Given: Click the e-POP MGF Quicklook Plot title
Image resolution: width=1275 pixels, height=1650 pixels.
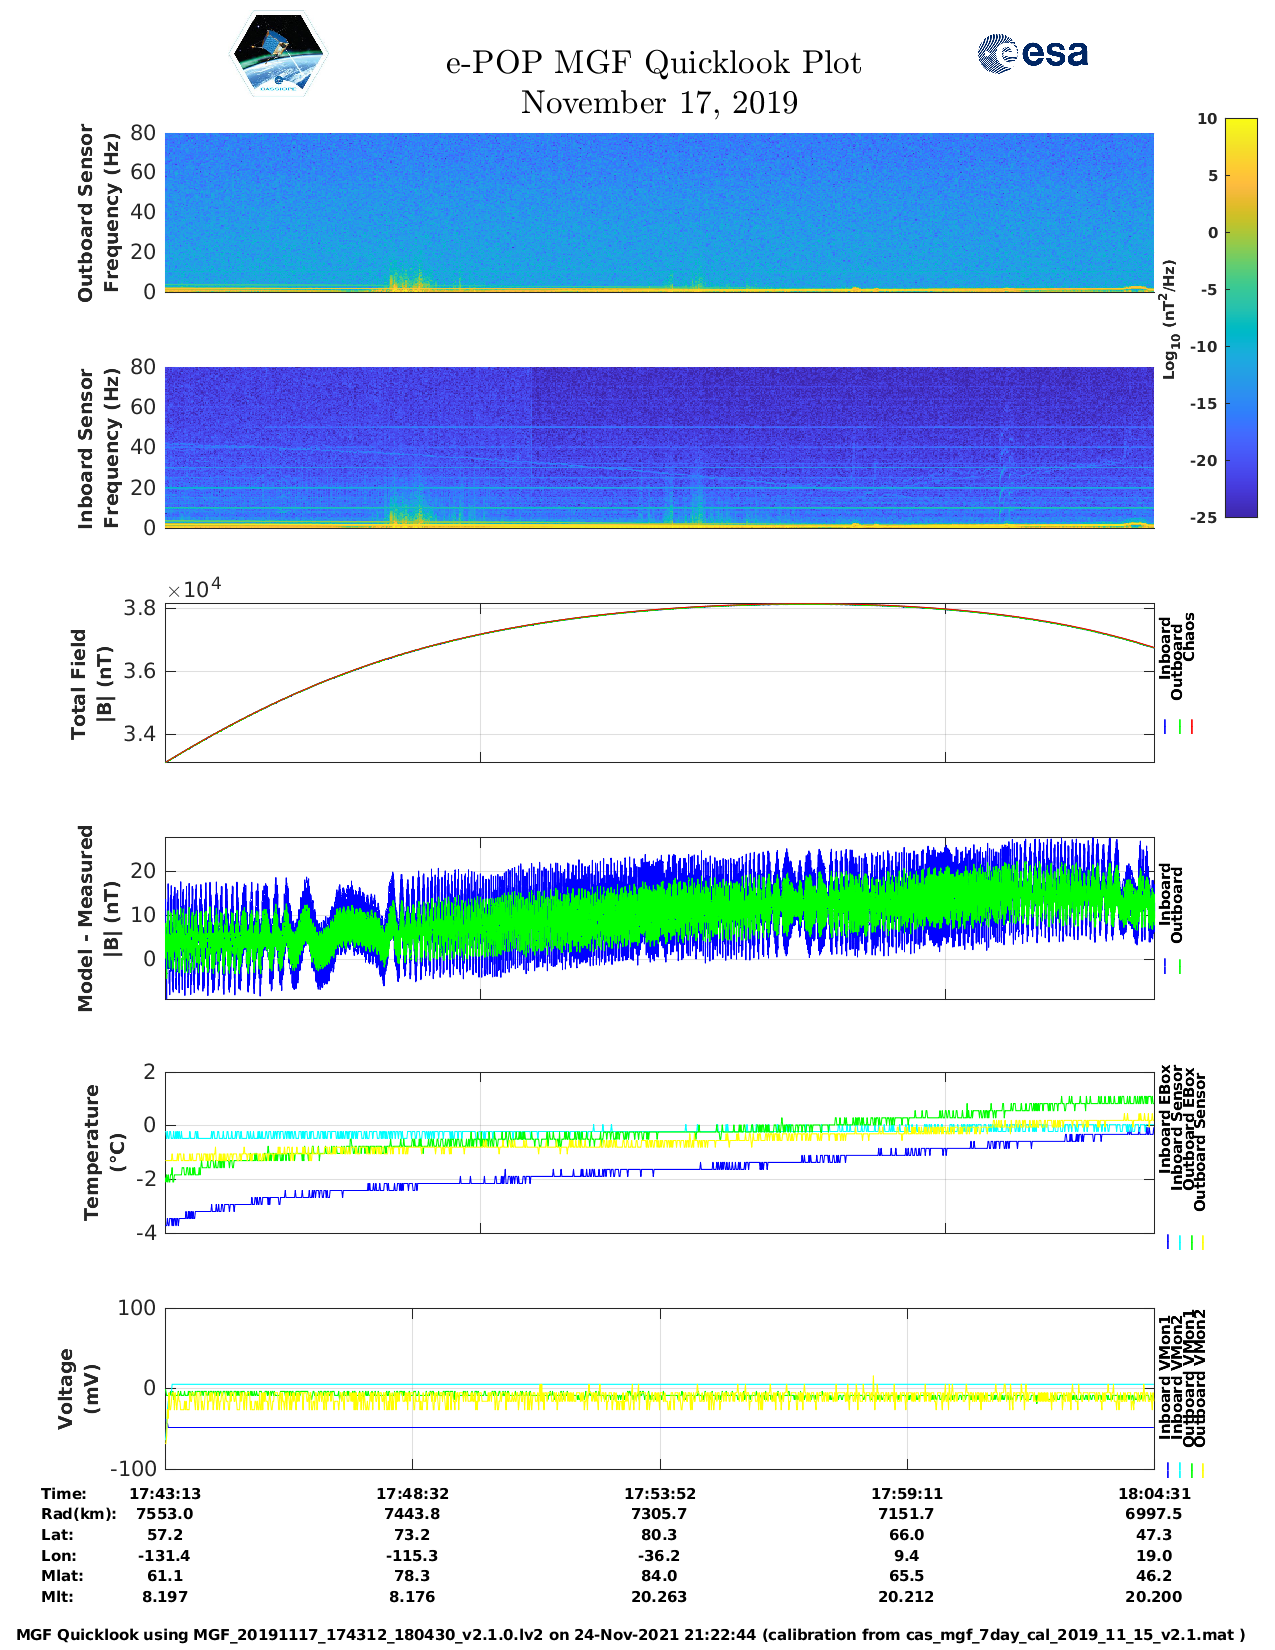Looking at the screenshot, I should coord(653,63).
